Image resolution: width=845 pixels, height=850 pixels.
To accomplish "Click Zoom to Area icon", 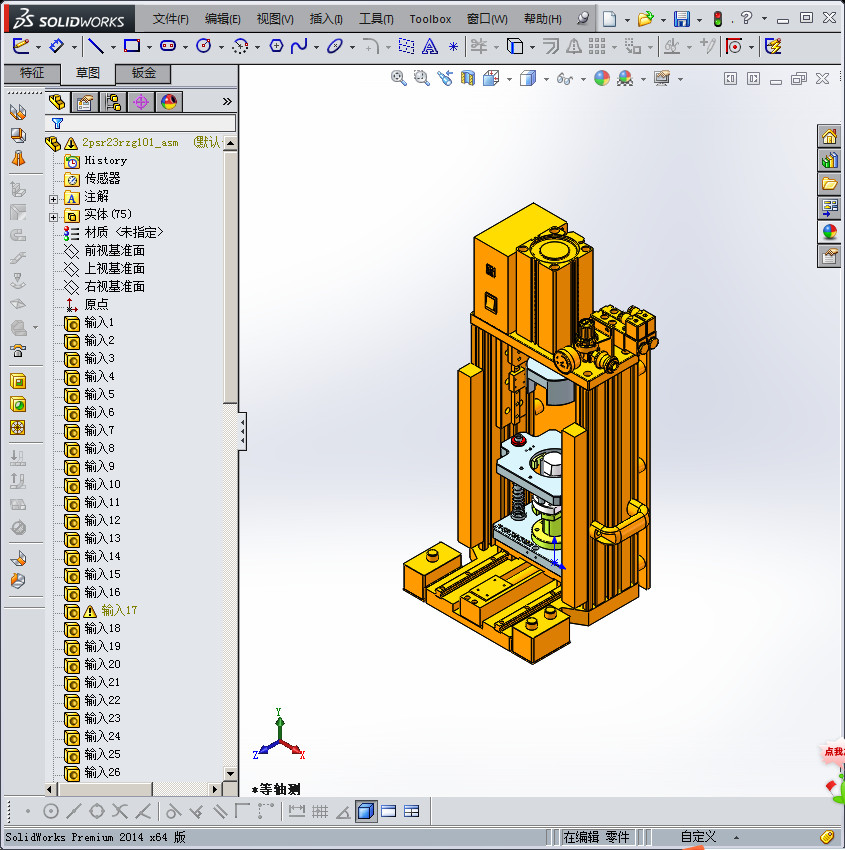I will (422, 79).
